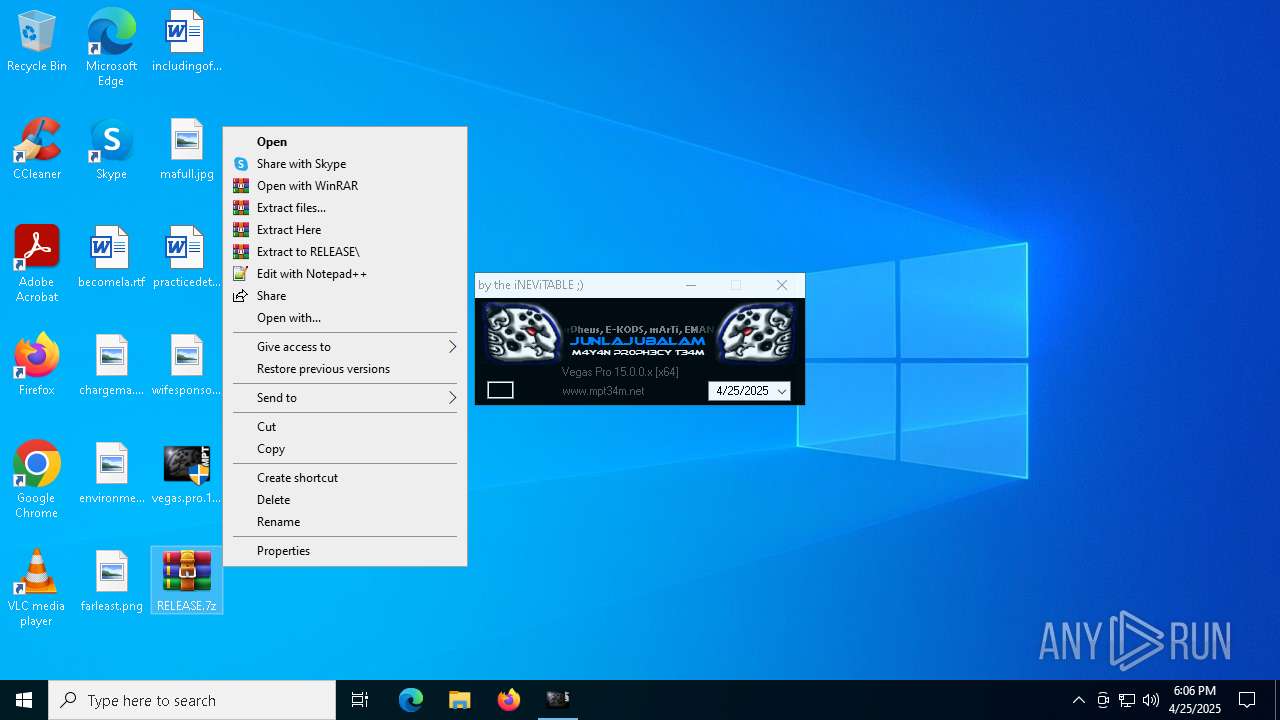Select Extract Here option
1280x720 pixels.
pyautogui.click(x=345, y=230)
